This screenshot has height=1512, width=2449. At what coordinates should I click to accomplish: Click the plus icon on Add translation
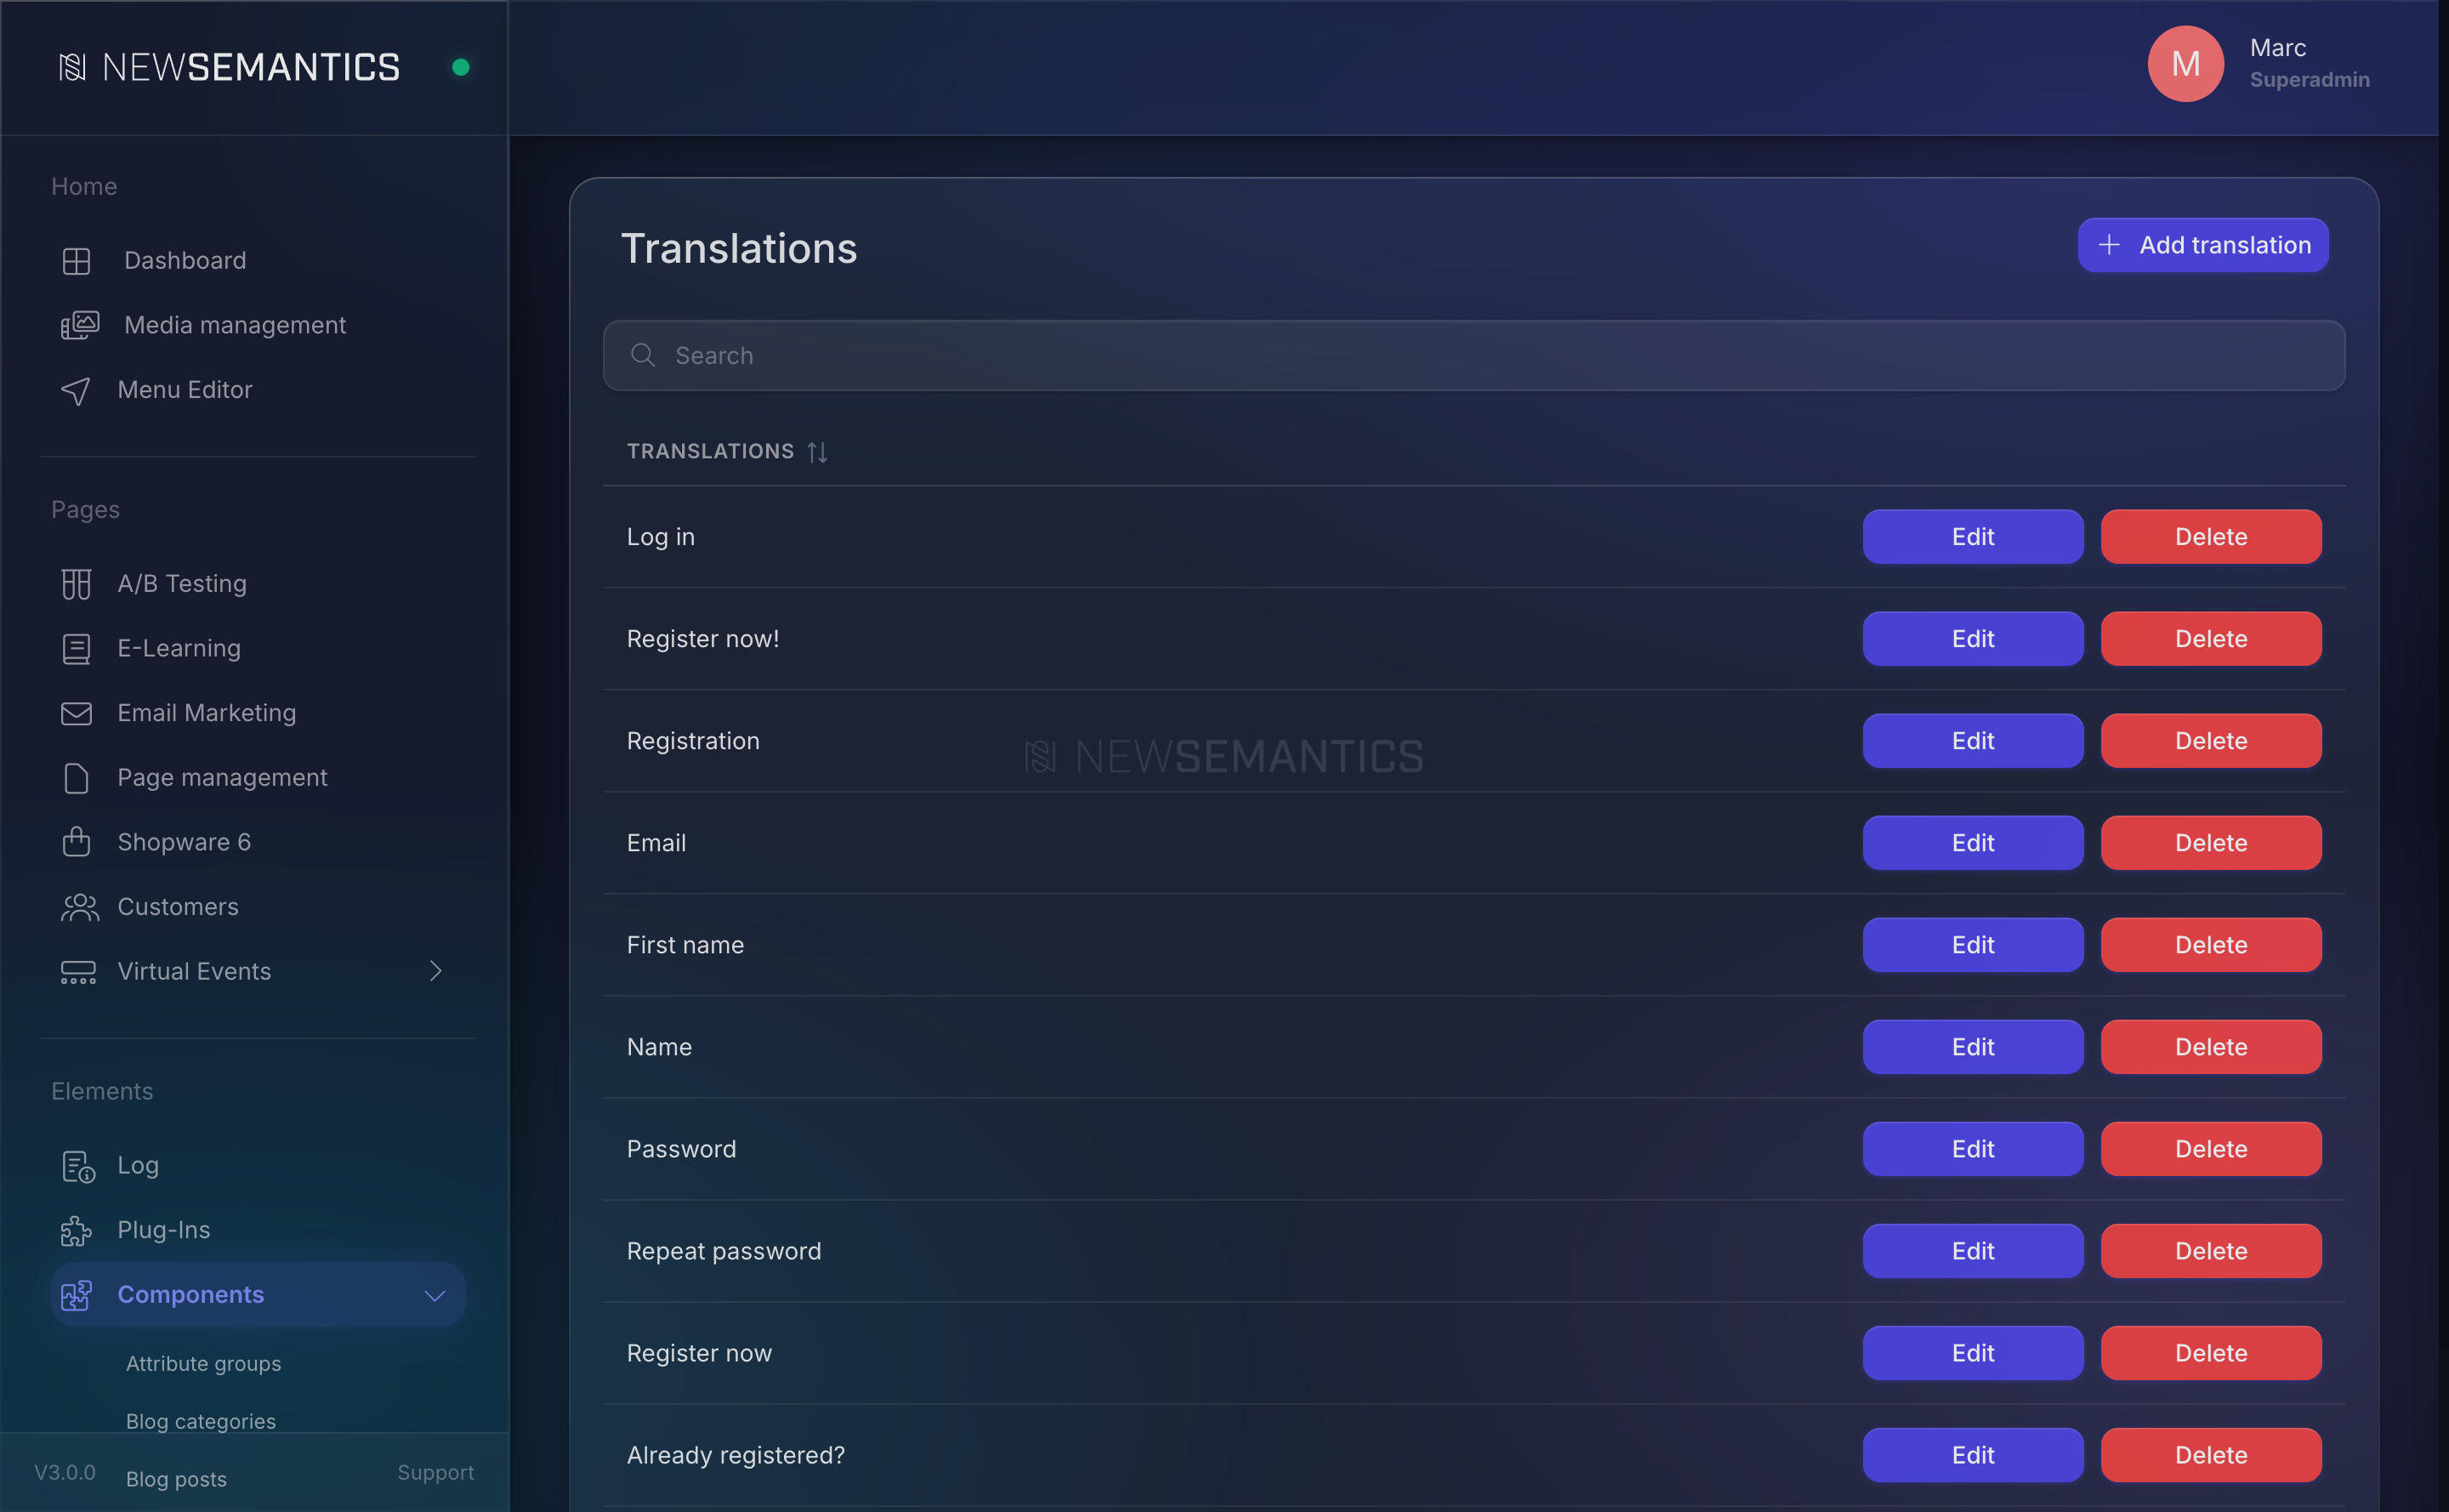coord(2109,245)
